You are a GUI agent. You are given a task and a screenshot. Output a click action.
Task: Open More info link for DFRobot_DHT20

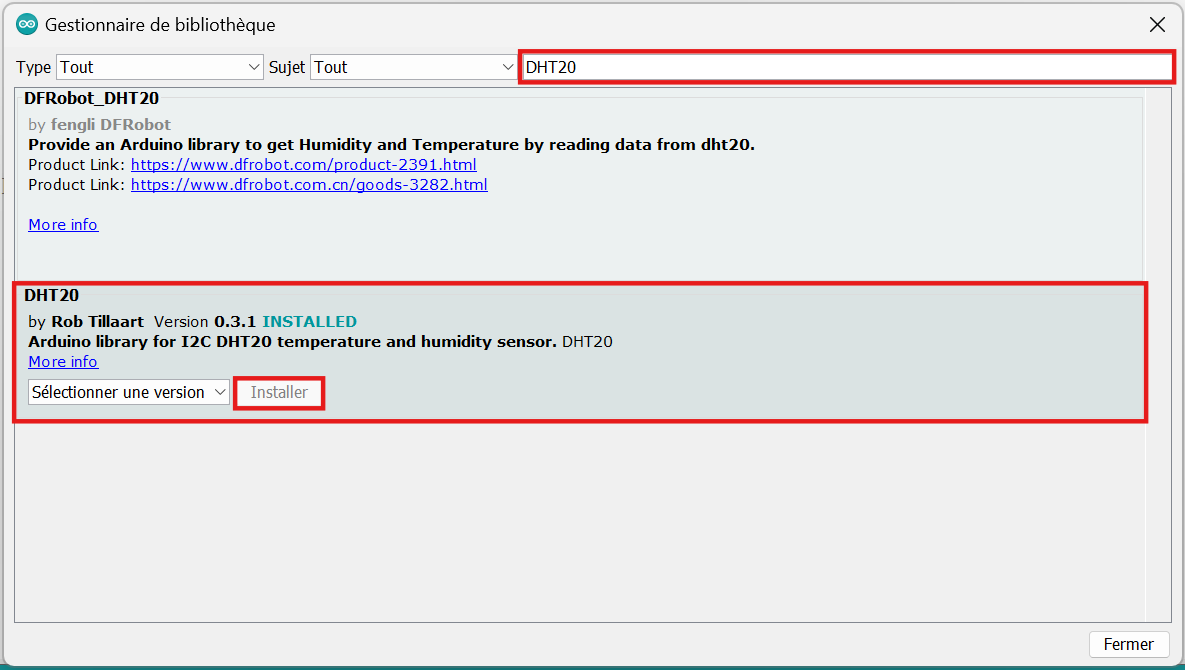(63, 224)
